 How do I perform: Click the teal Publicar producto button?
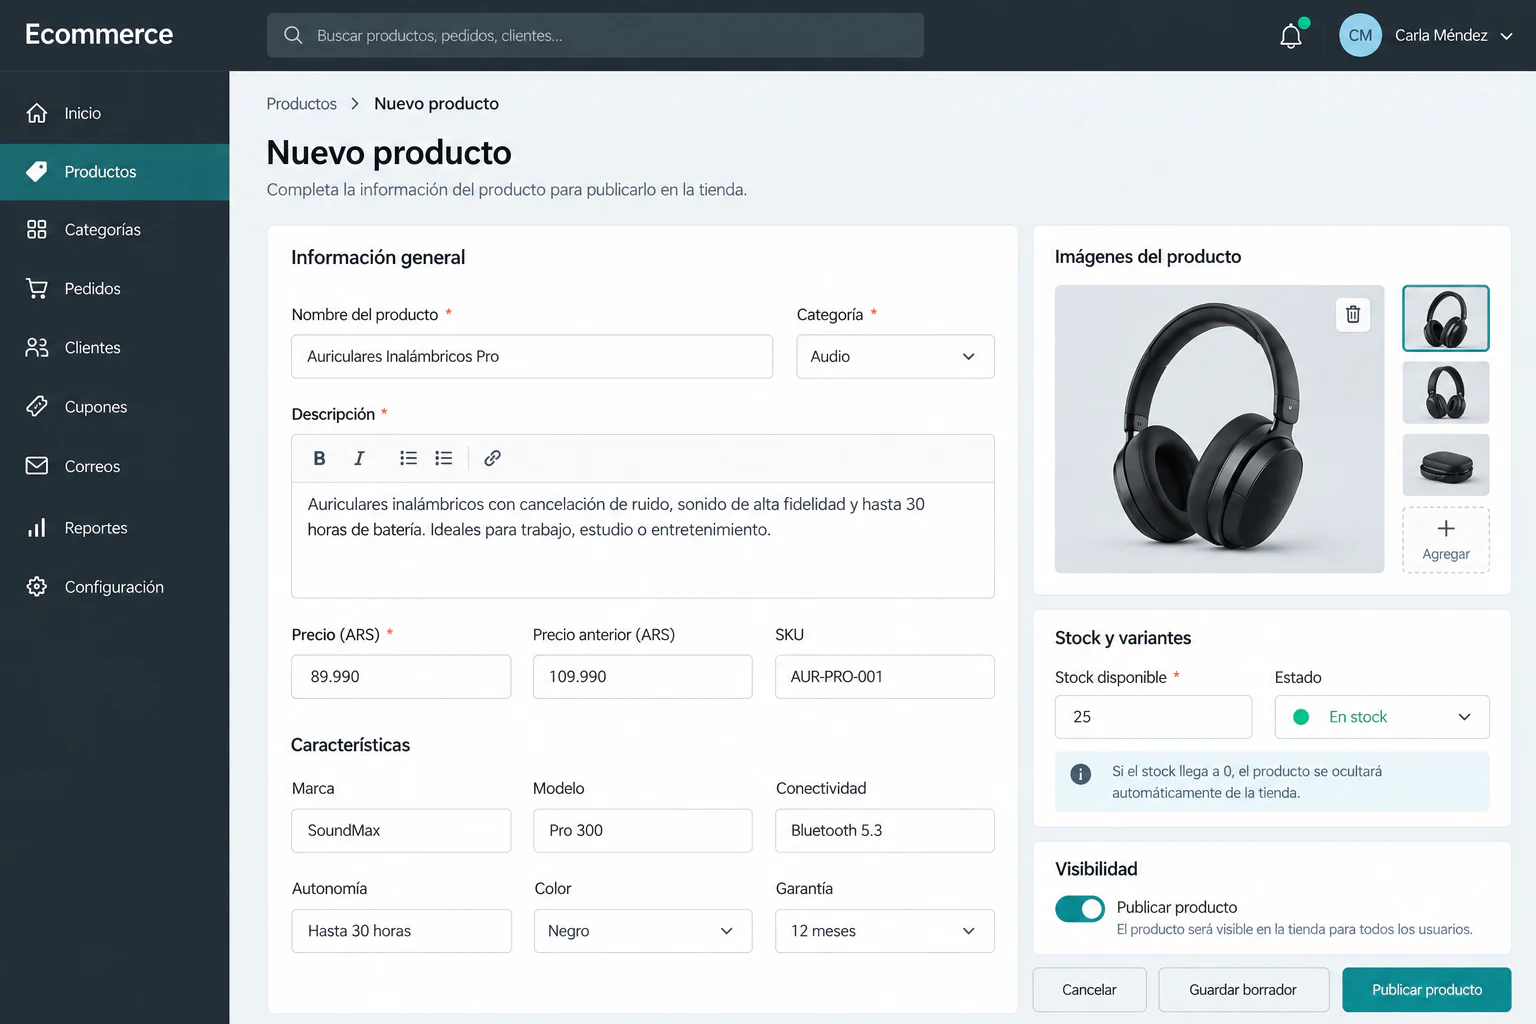[1427, 990]
